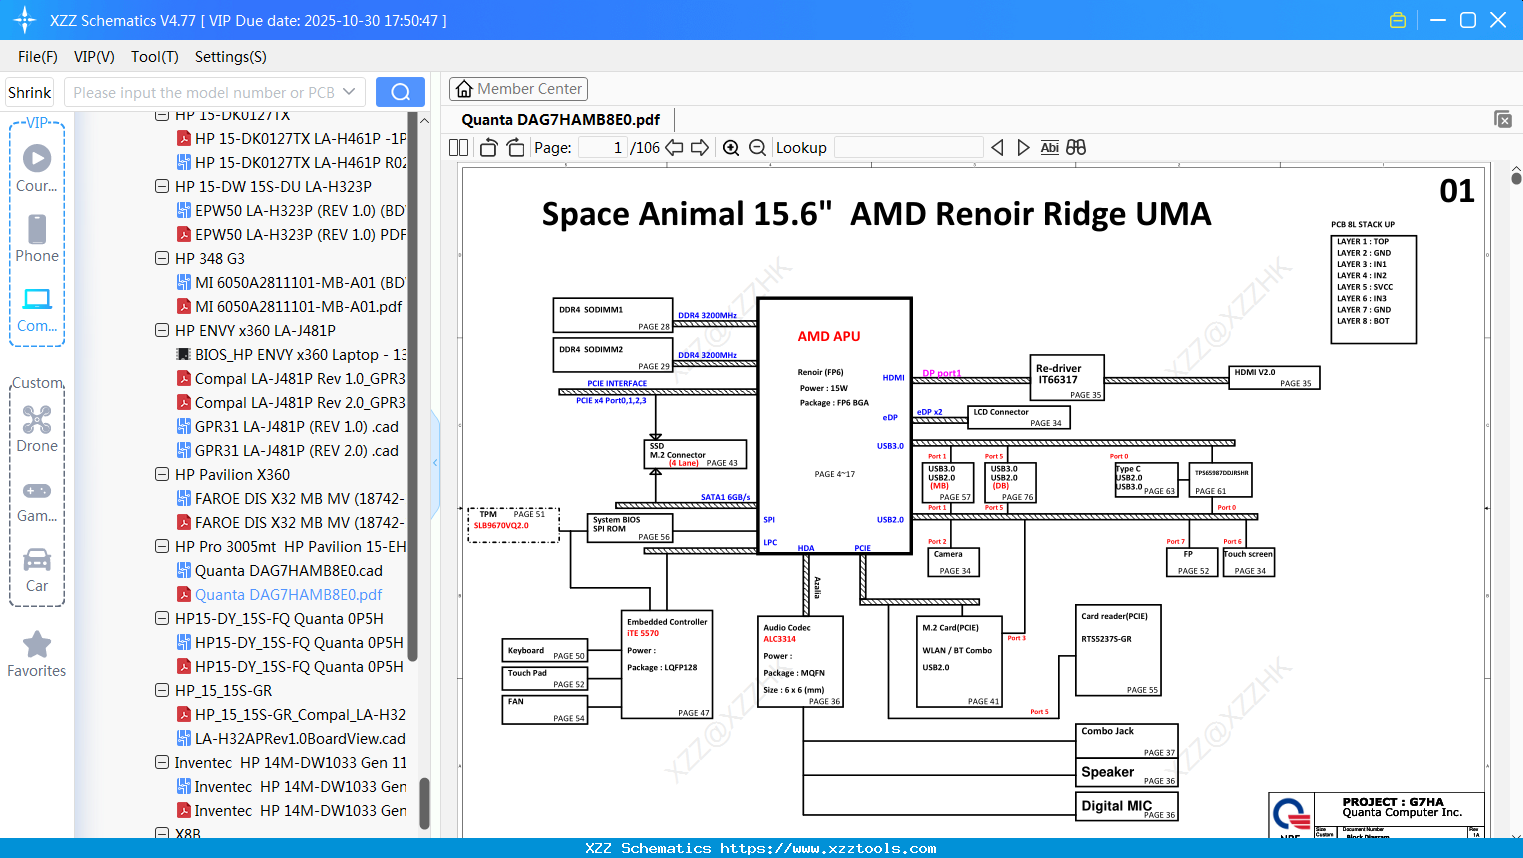Rotate page counterclockwise
Screen dimensions: 1523x858
pyautogui.click(x=488, y=148)
